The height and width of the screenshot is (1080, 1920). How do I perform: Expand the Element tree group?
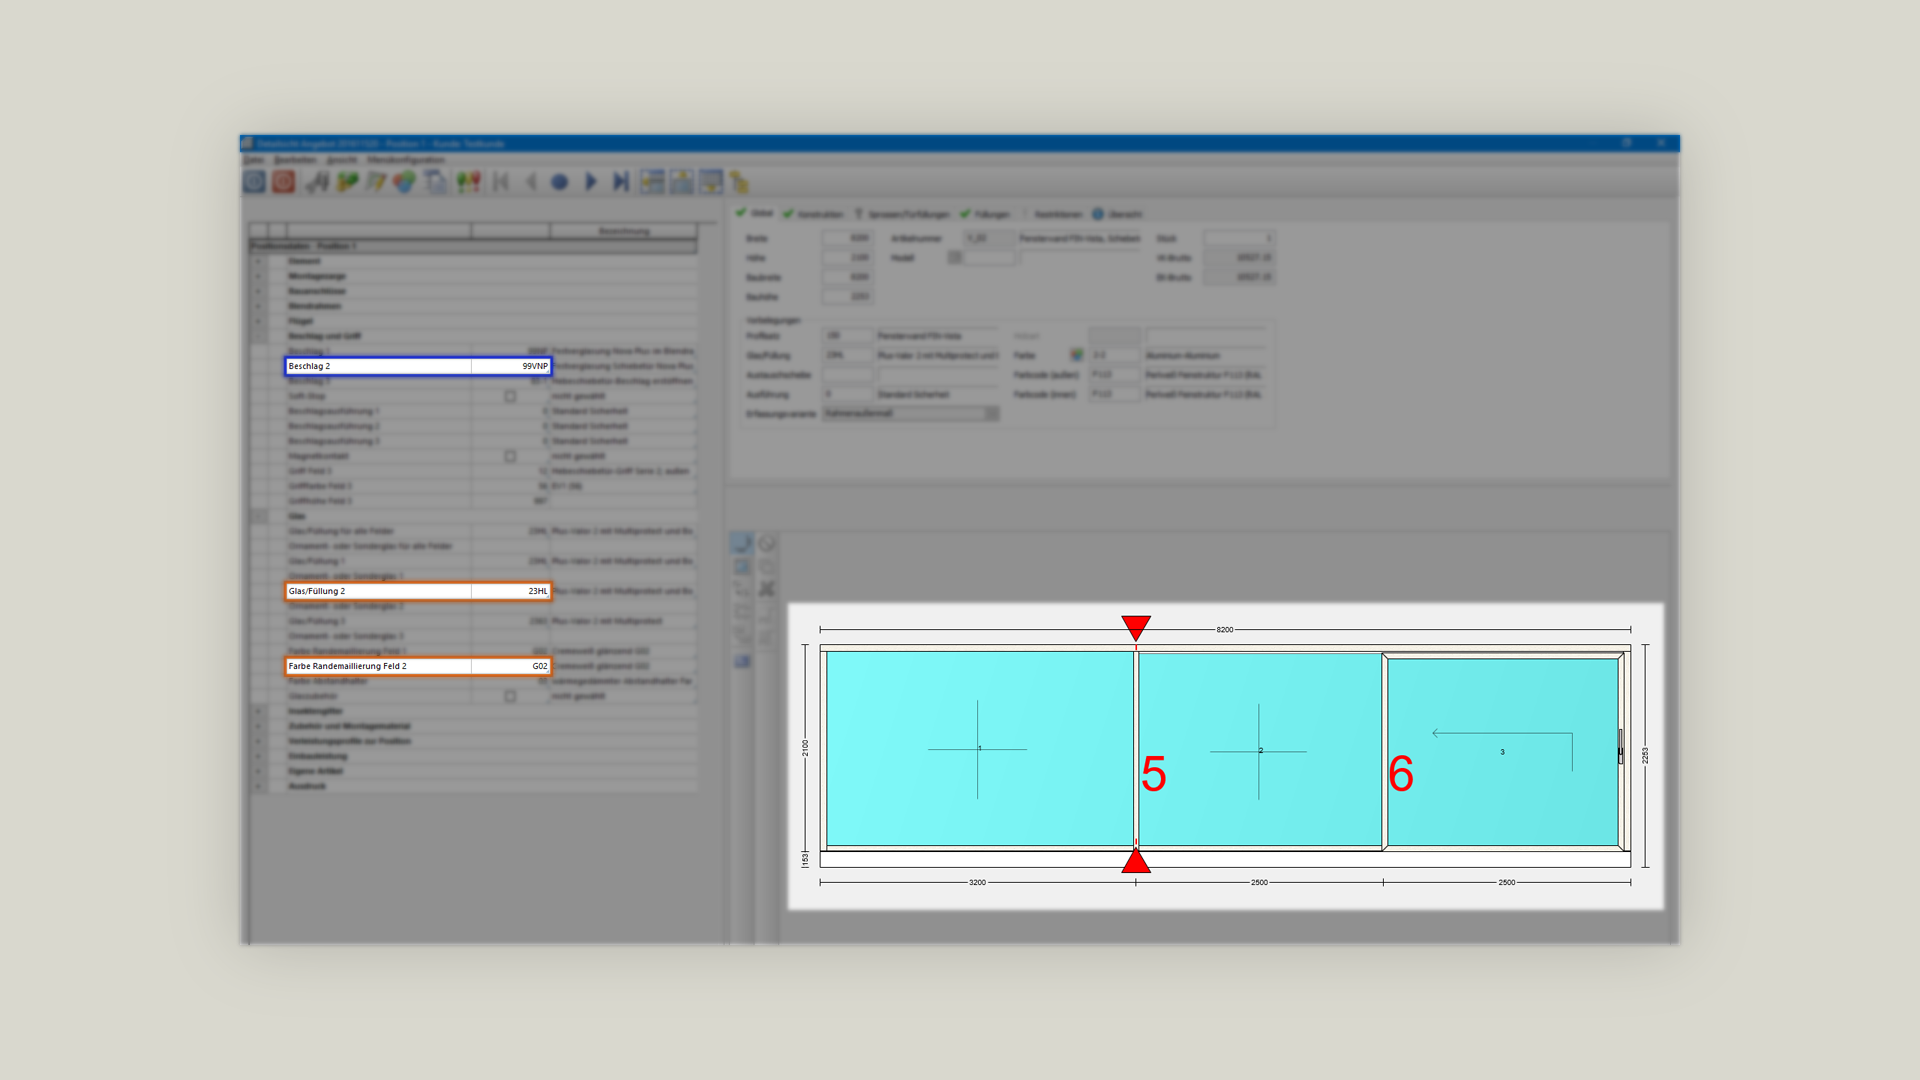(x=258, y=261)
